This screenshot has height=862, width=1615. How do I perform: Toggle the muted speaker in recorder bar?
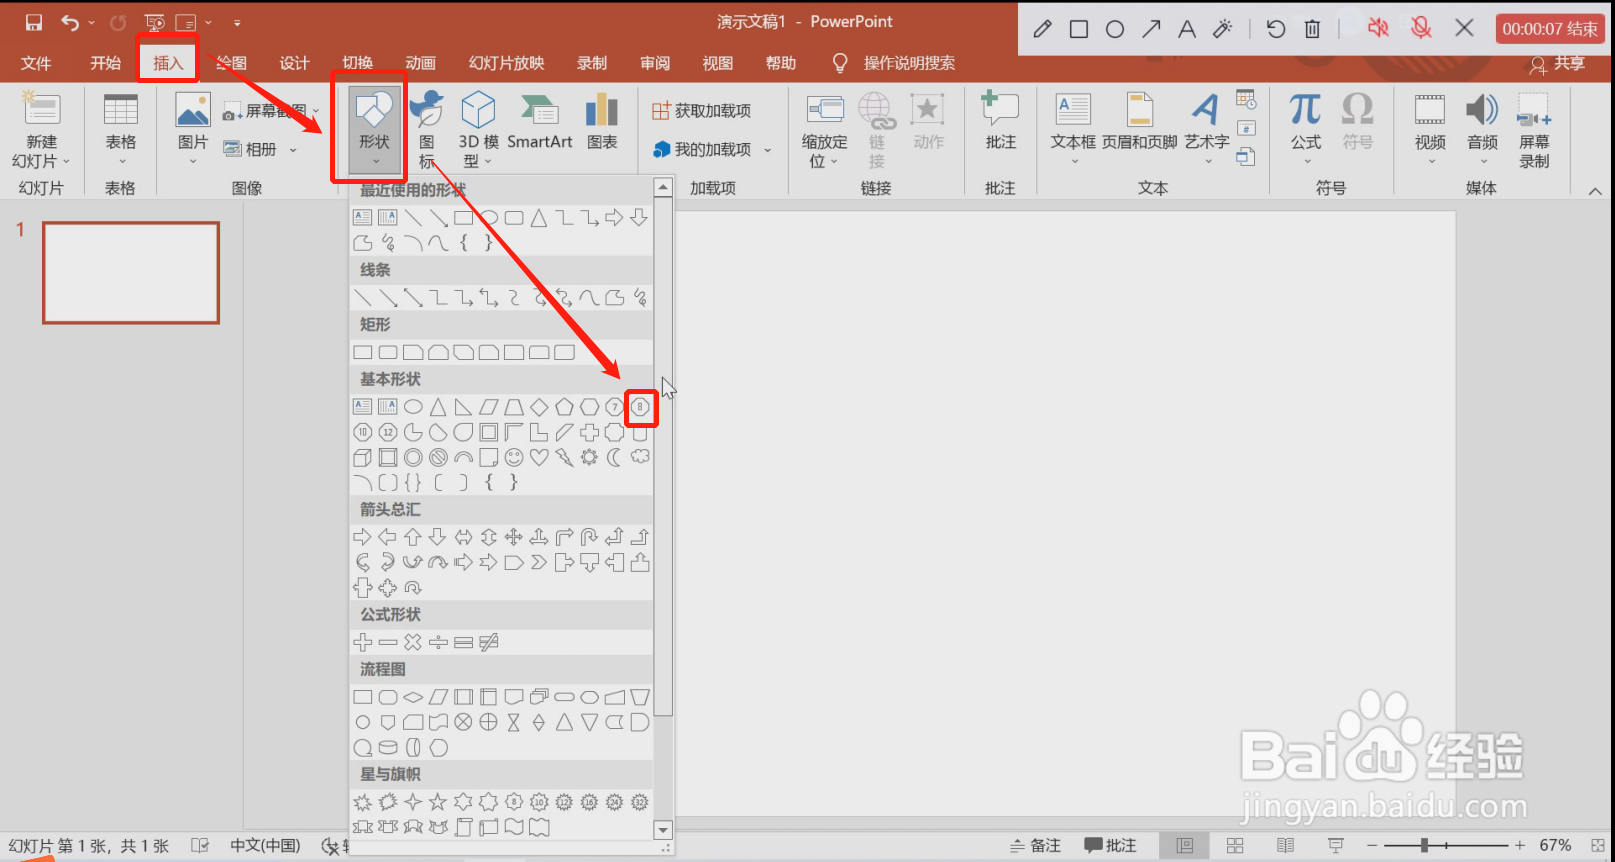pos(1378,28)
